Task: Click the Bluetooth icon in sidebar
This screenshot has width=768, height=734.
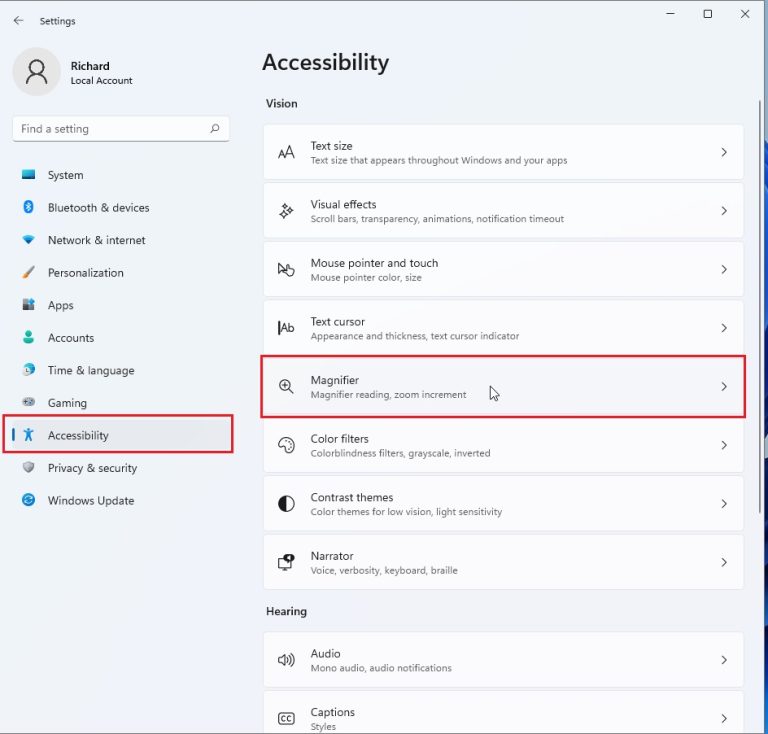Action: 28,207
